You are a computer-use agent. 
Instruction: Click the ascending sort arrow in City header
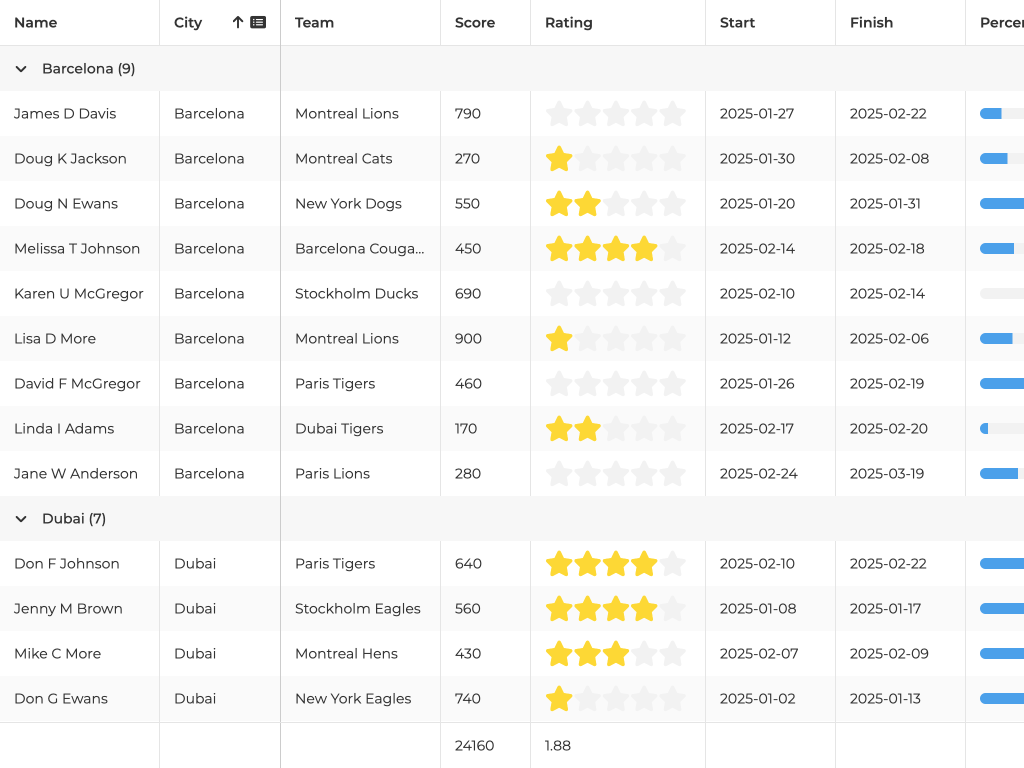[x=237, y=22]
